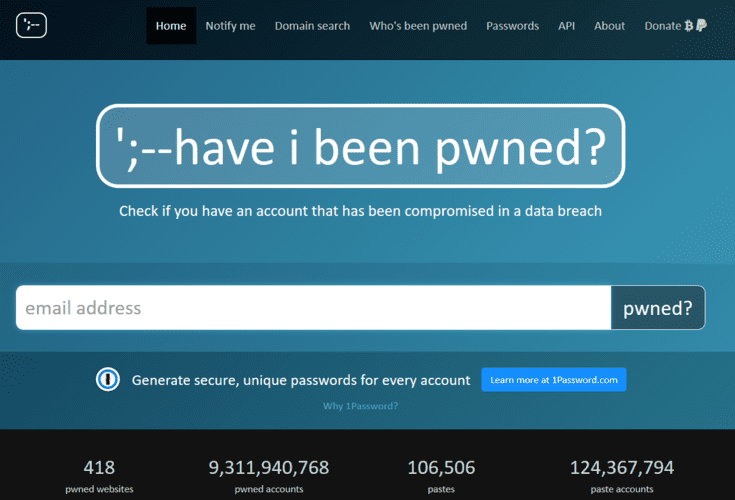Open Domain search in navigation
The width and height of the screenshot is (735, 500).
click(312, 26)
